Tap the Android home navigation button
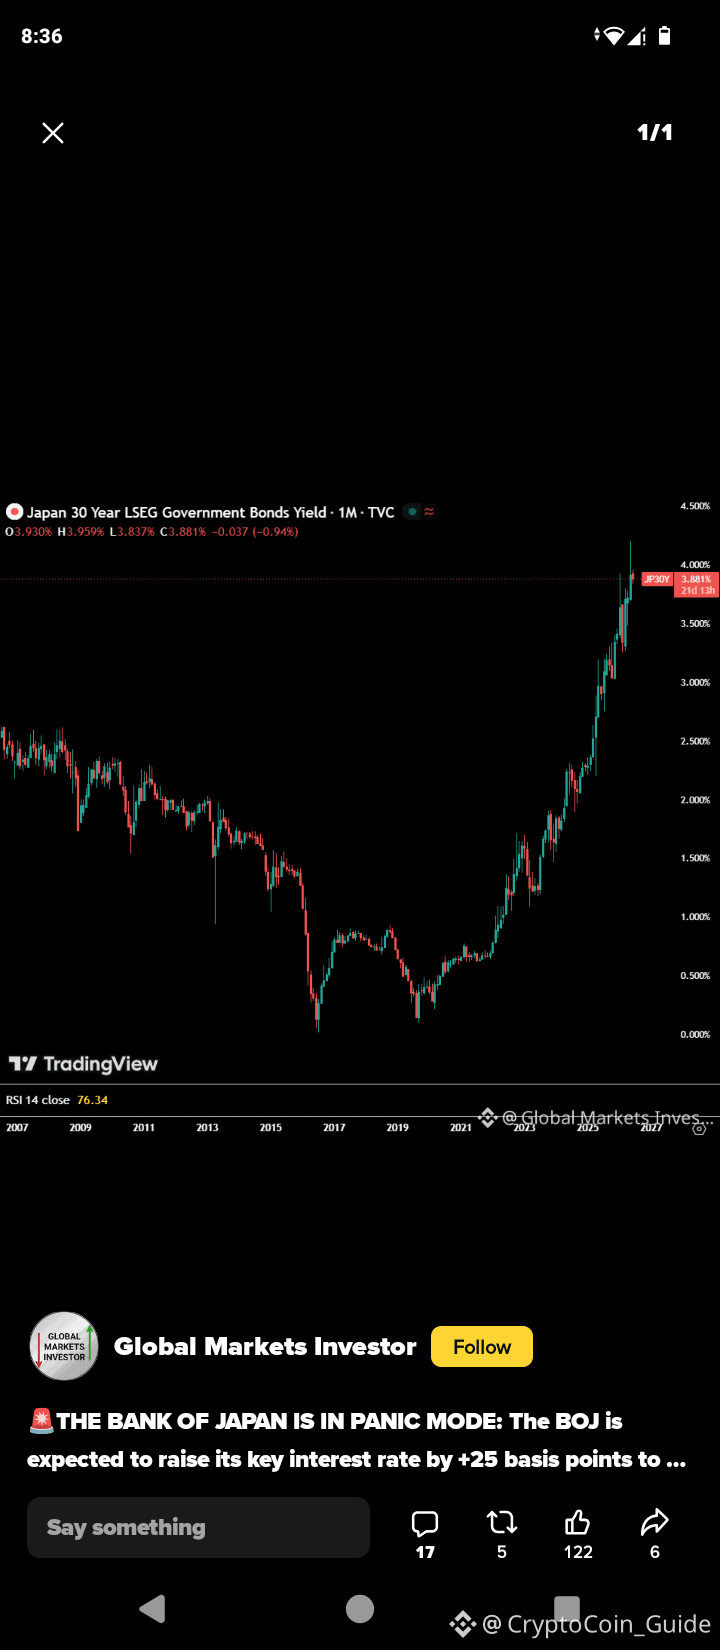The width and height of the screenshot is (720, 1650). 360,1609
